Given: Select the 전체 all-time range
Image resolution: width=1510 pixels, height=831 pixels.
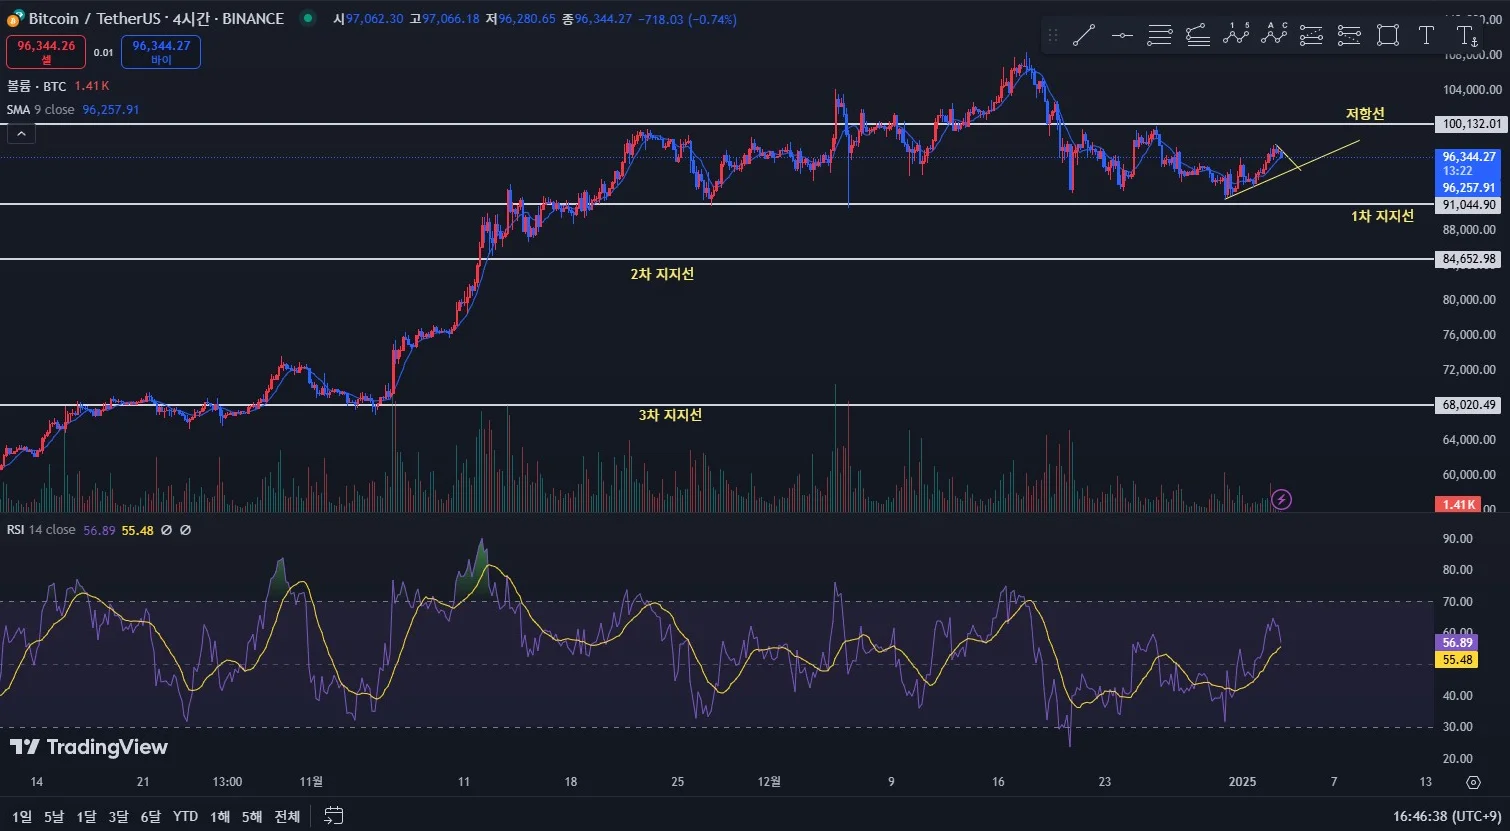Looking at the screenshot, I should click(x=287, y=816).
